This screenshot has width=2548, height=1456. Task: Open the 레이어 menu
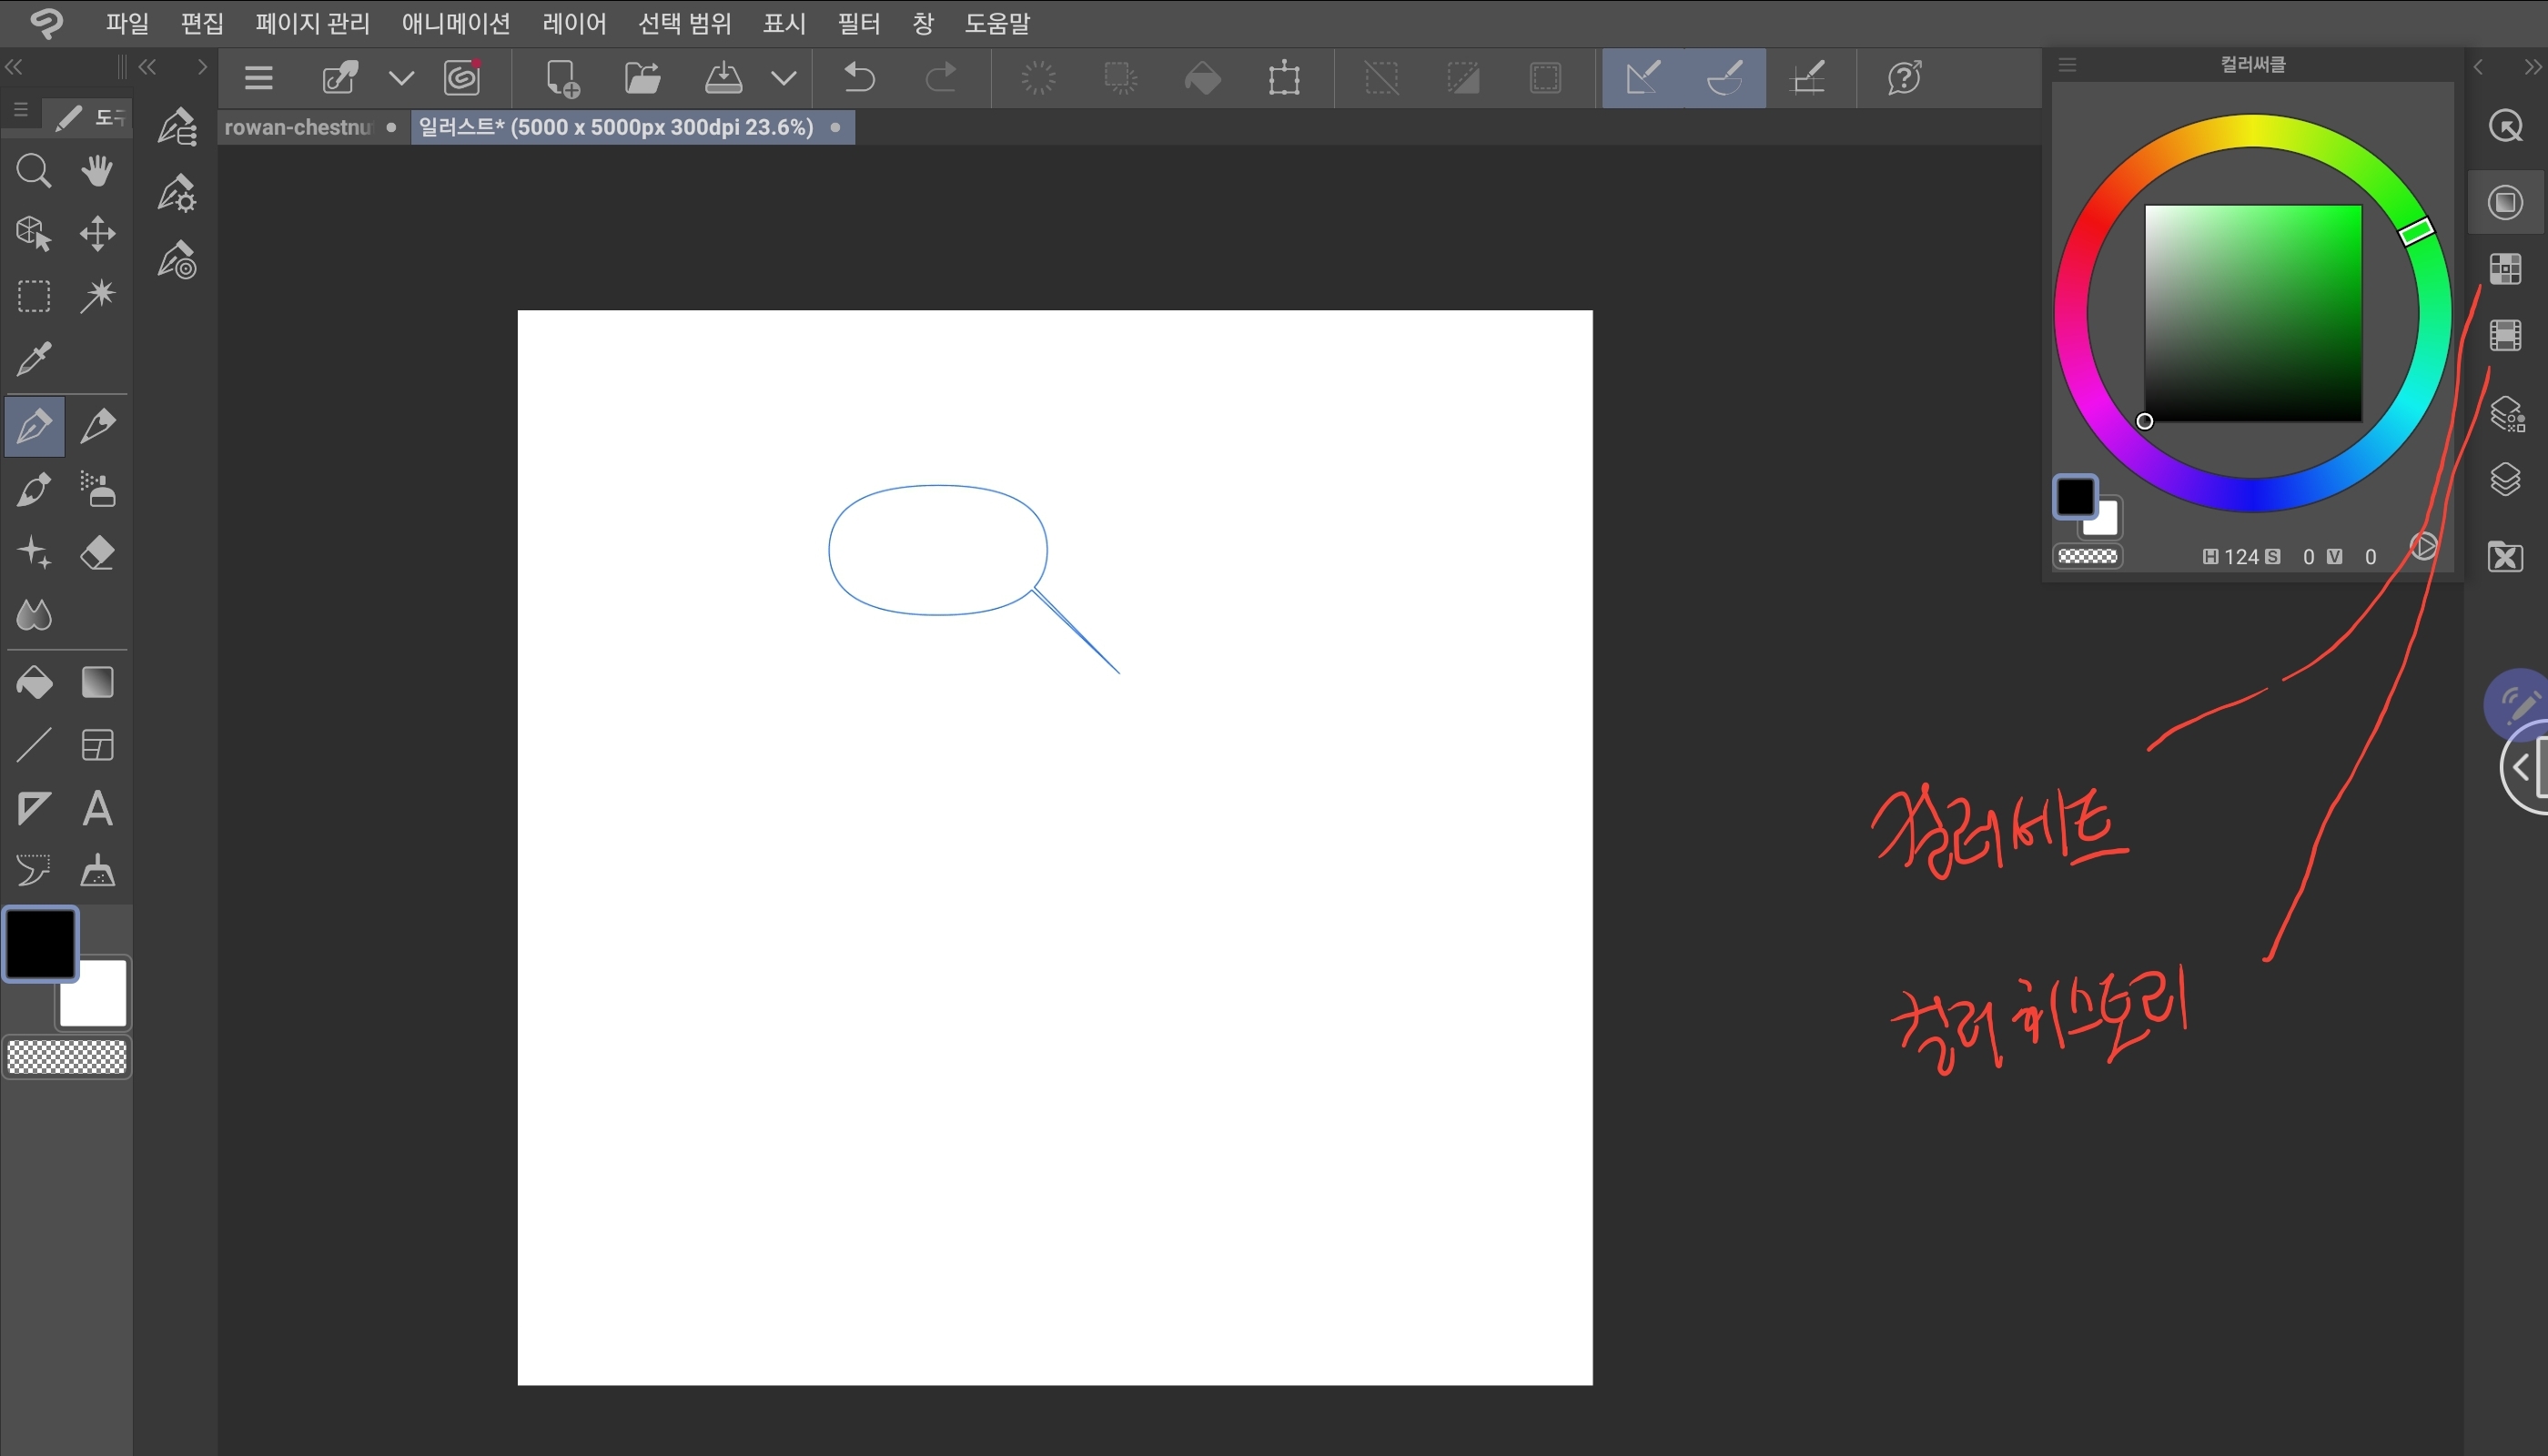click(574, 23)
